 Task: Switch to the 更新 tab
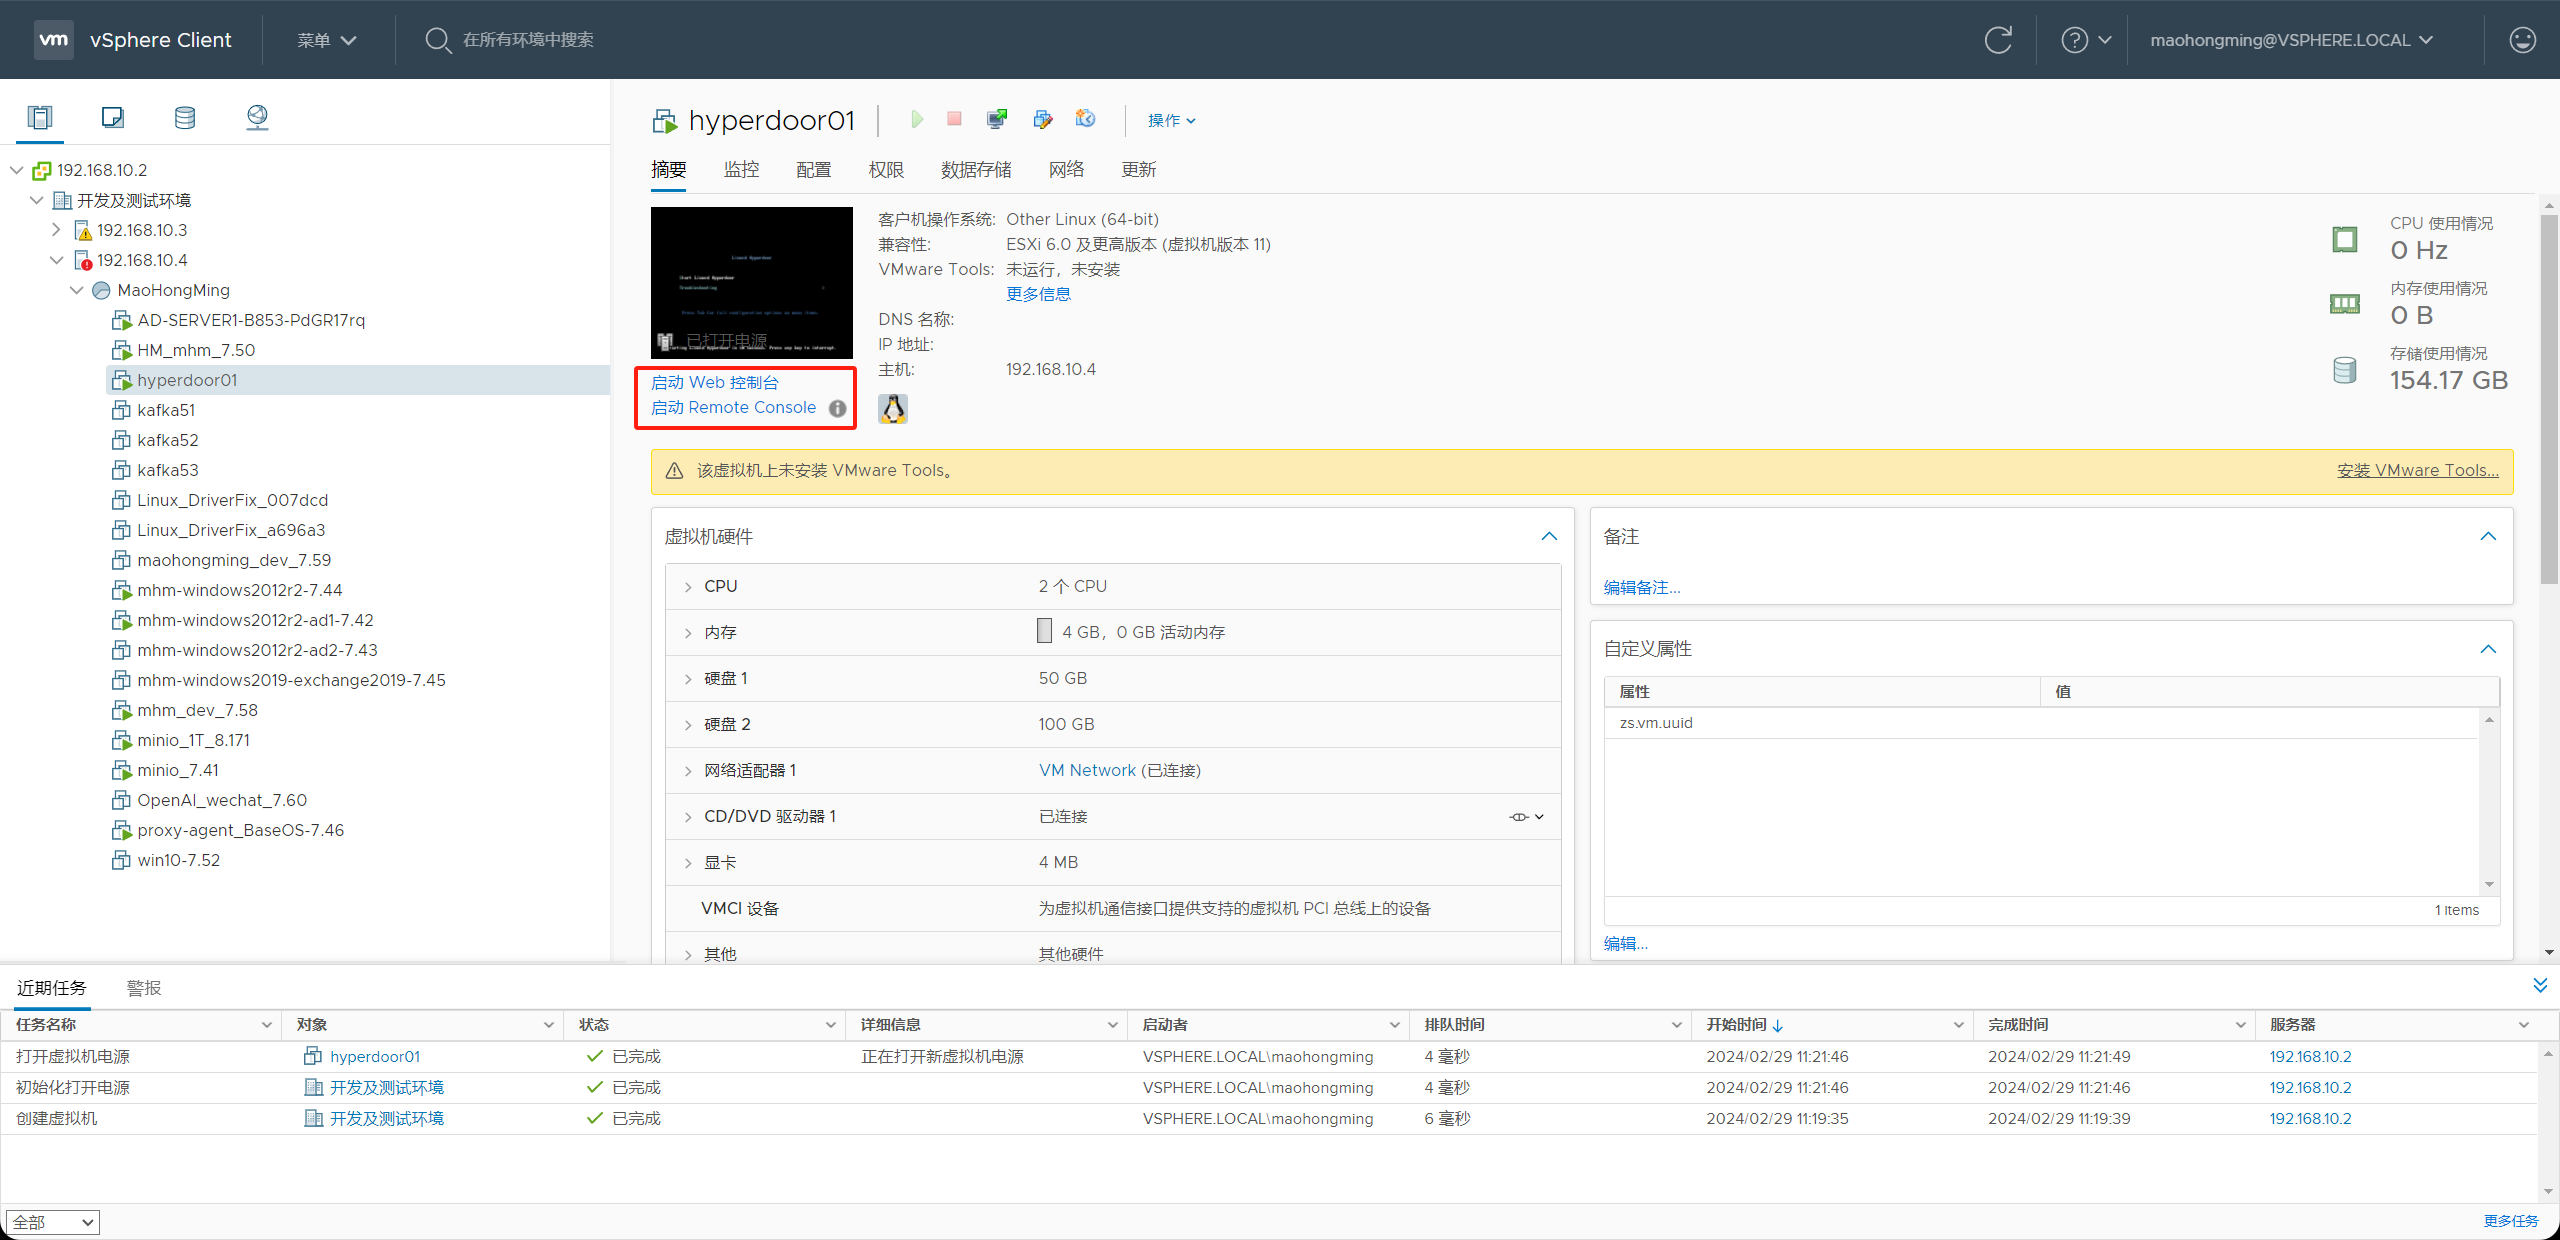(1138, 170)
